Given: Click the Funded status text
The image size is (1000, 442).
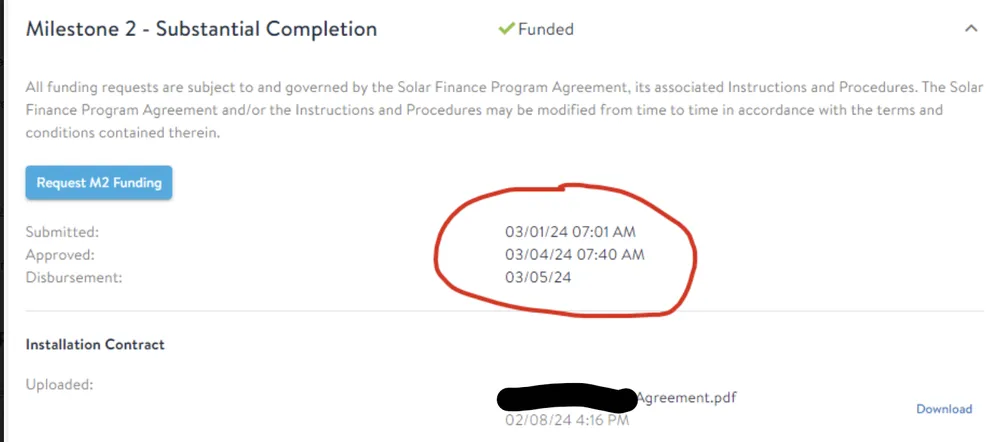Looking at the screenshot, I should [x=545, y=29].
